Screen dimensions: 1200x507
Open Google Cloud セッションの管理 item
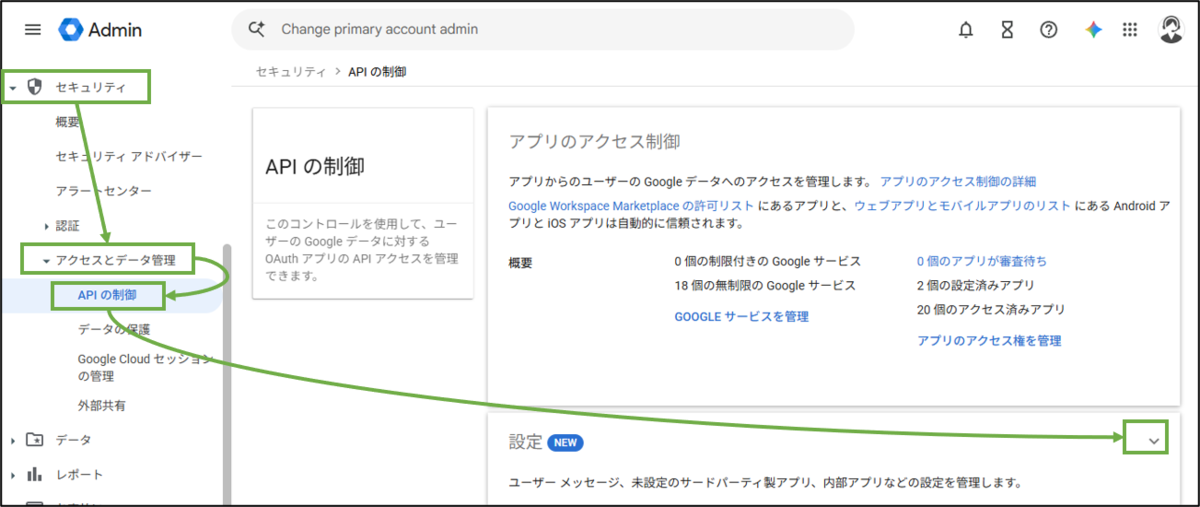(145, 367)
